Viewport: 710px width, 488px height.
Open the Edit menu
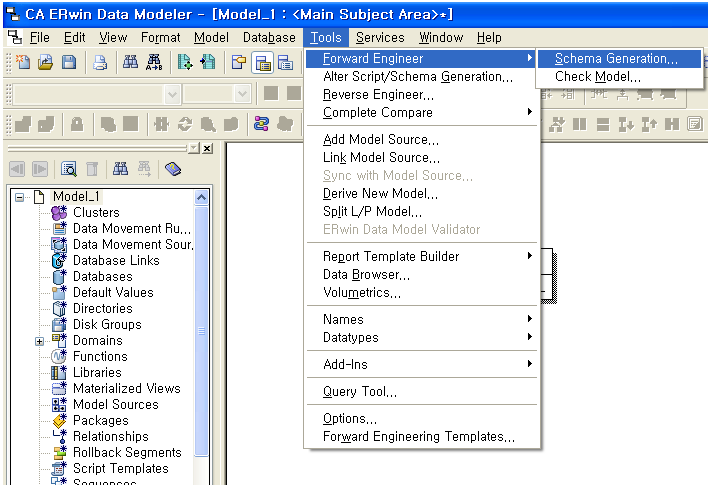(74, 38)
